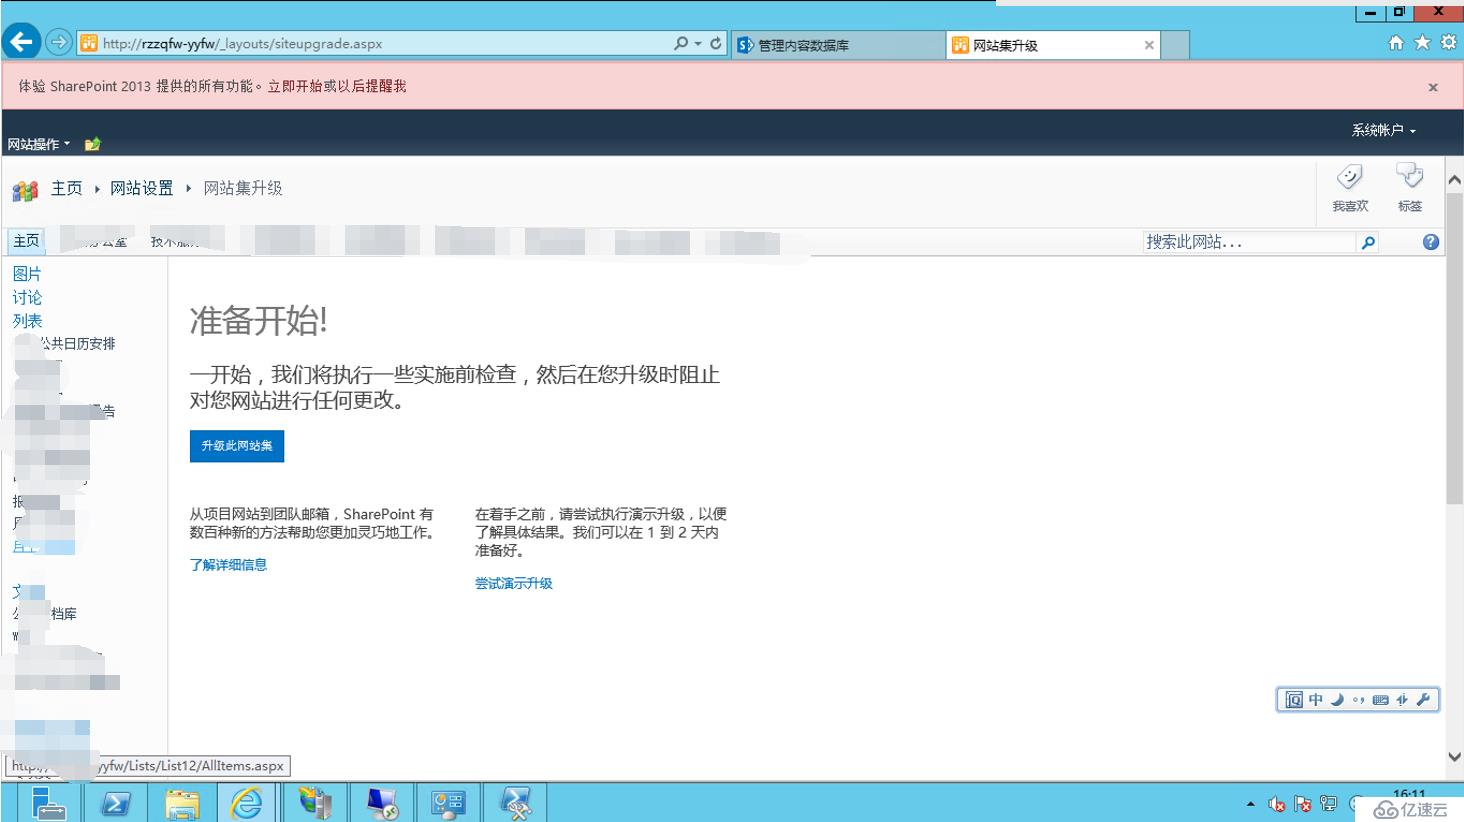This screenshot has height=822, width=1464.
Task: Switch to the 管理内容数据库 tab
Action: (x=838, y=45)
